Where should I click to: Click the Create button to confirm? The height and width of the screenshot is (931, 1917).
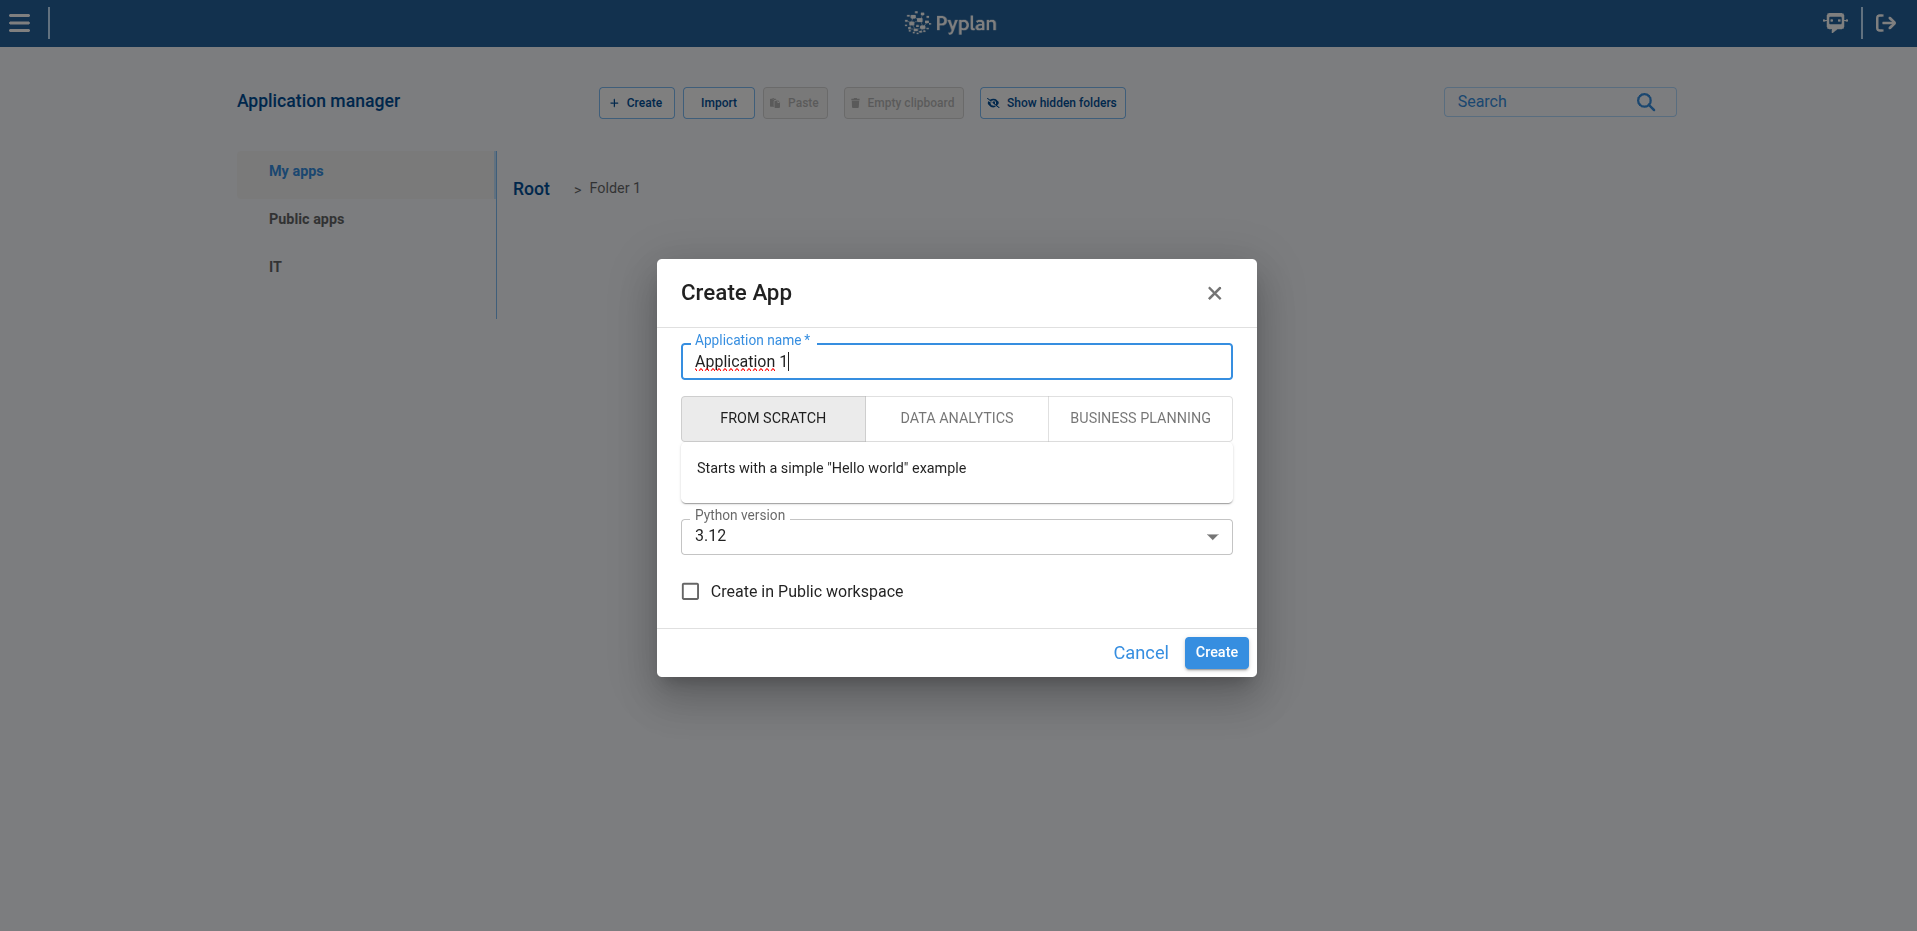coord(1215,652)
